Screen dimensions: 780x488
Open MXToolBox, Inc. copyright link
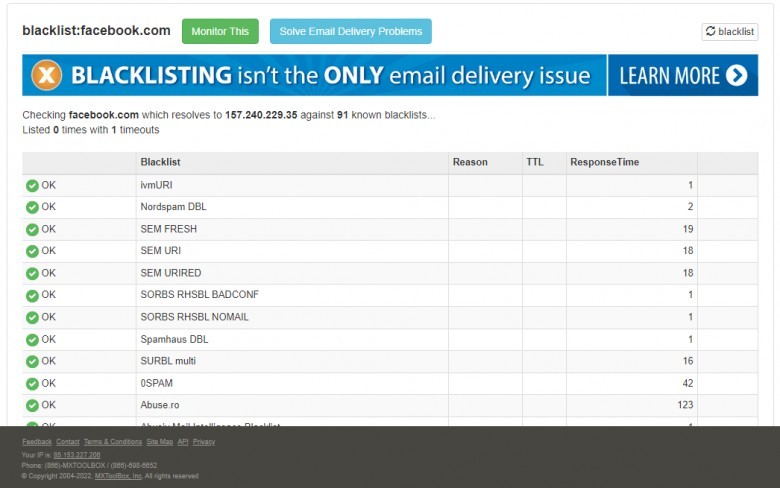click(118, 476)
